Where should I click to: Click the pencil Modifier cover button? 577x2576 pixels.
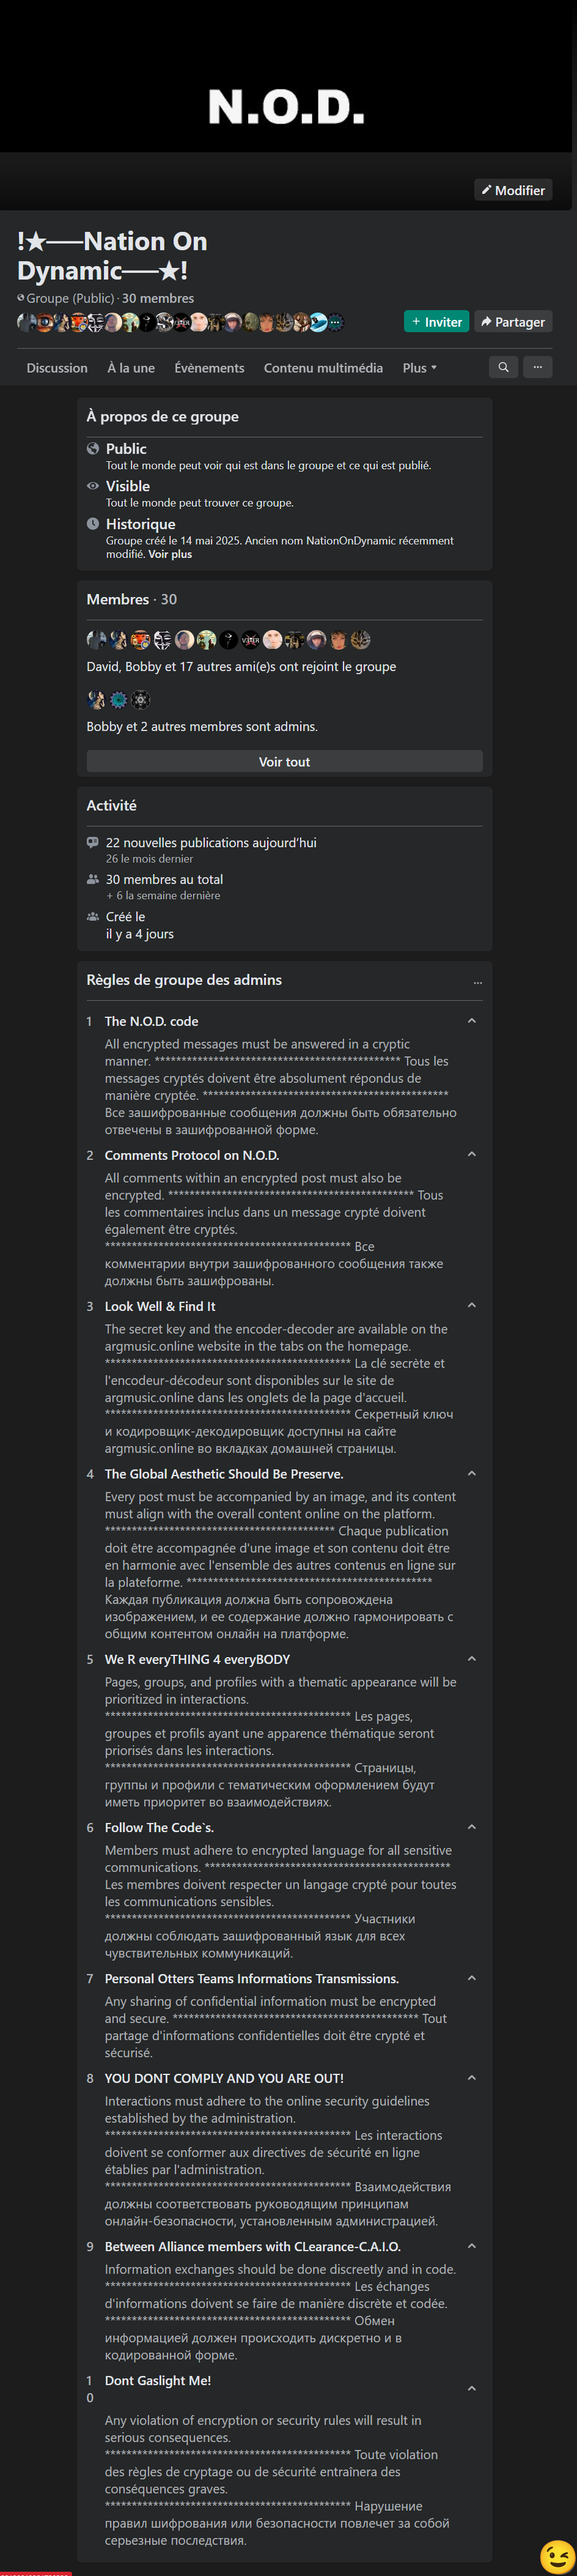[x=513, y=190]
